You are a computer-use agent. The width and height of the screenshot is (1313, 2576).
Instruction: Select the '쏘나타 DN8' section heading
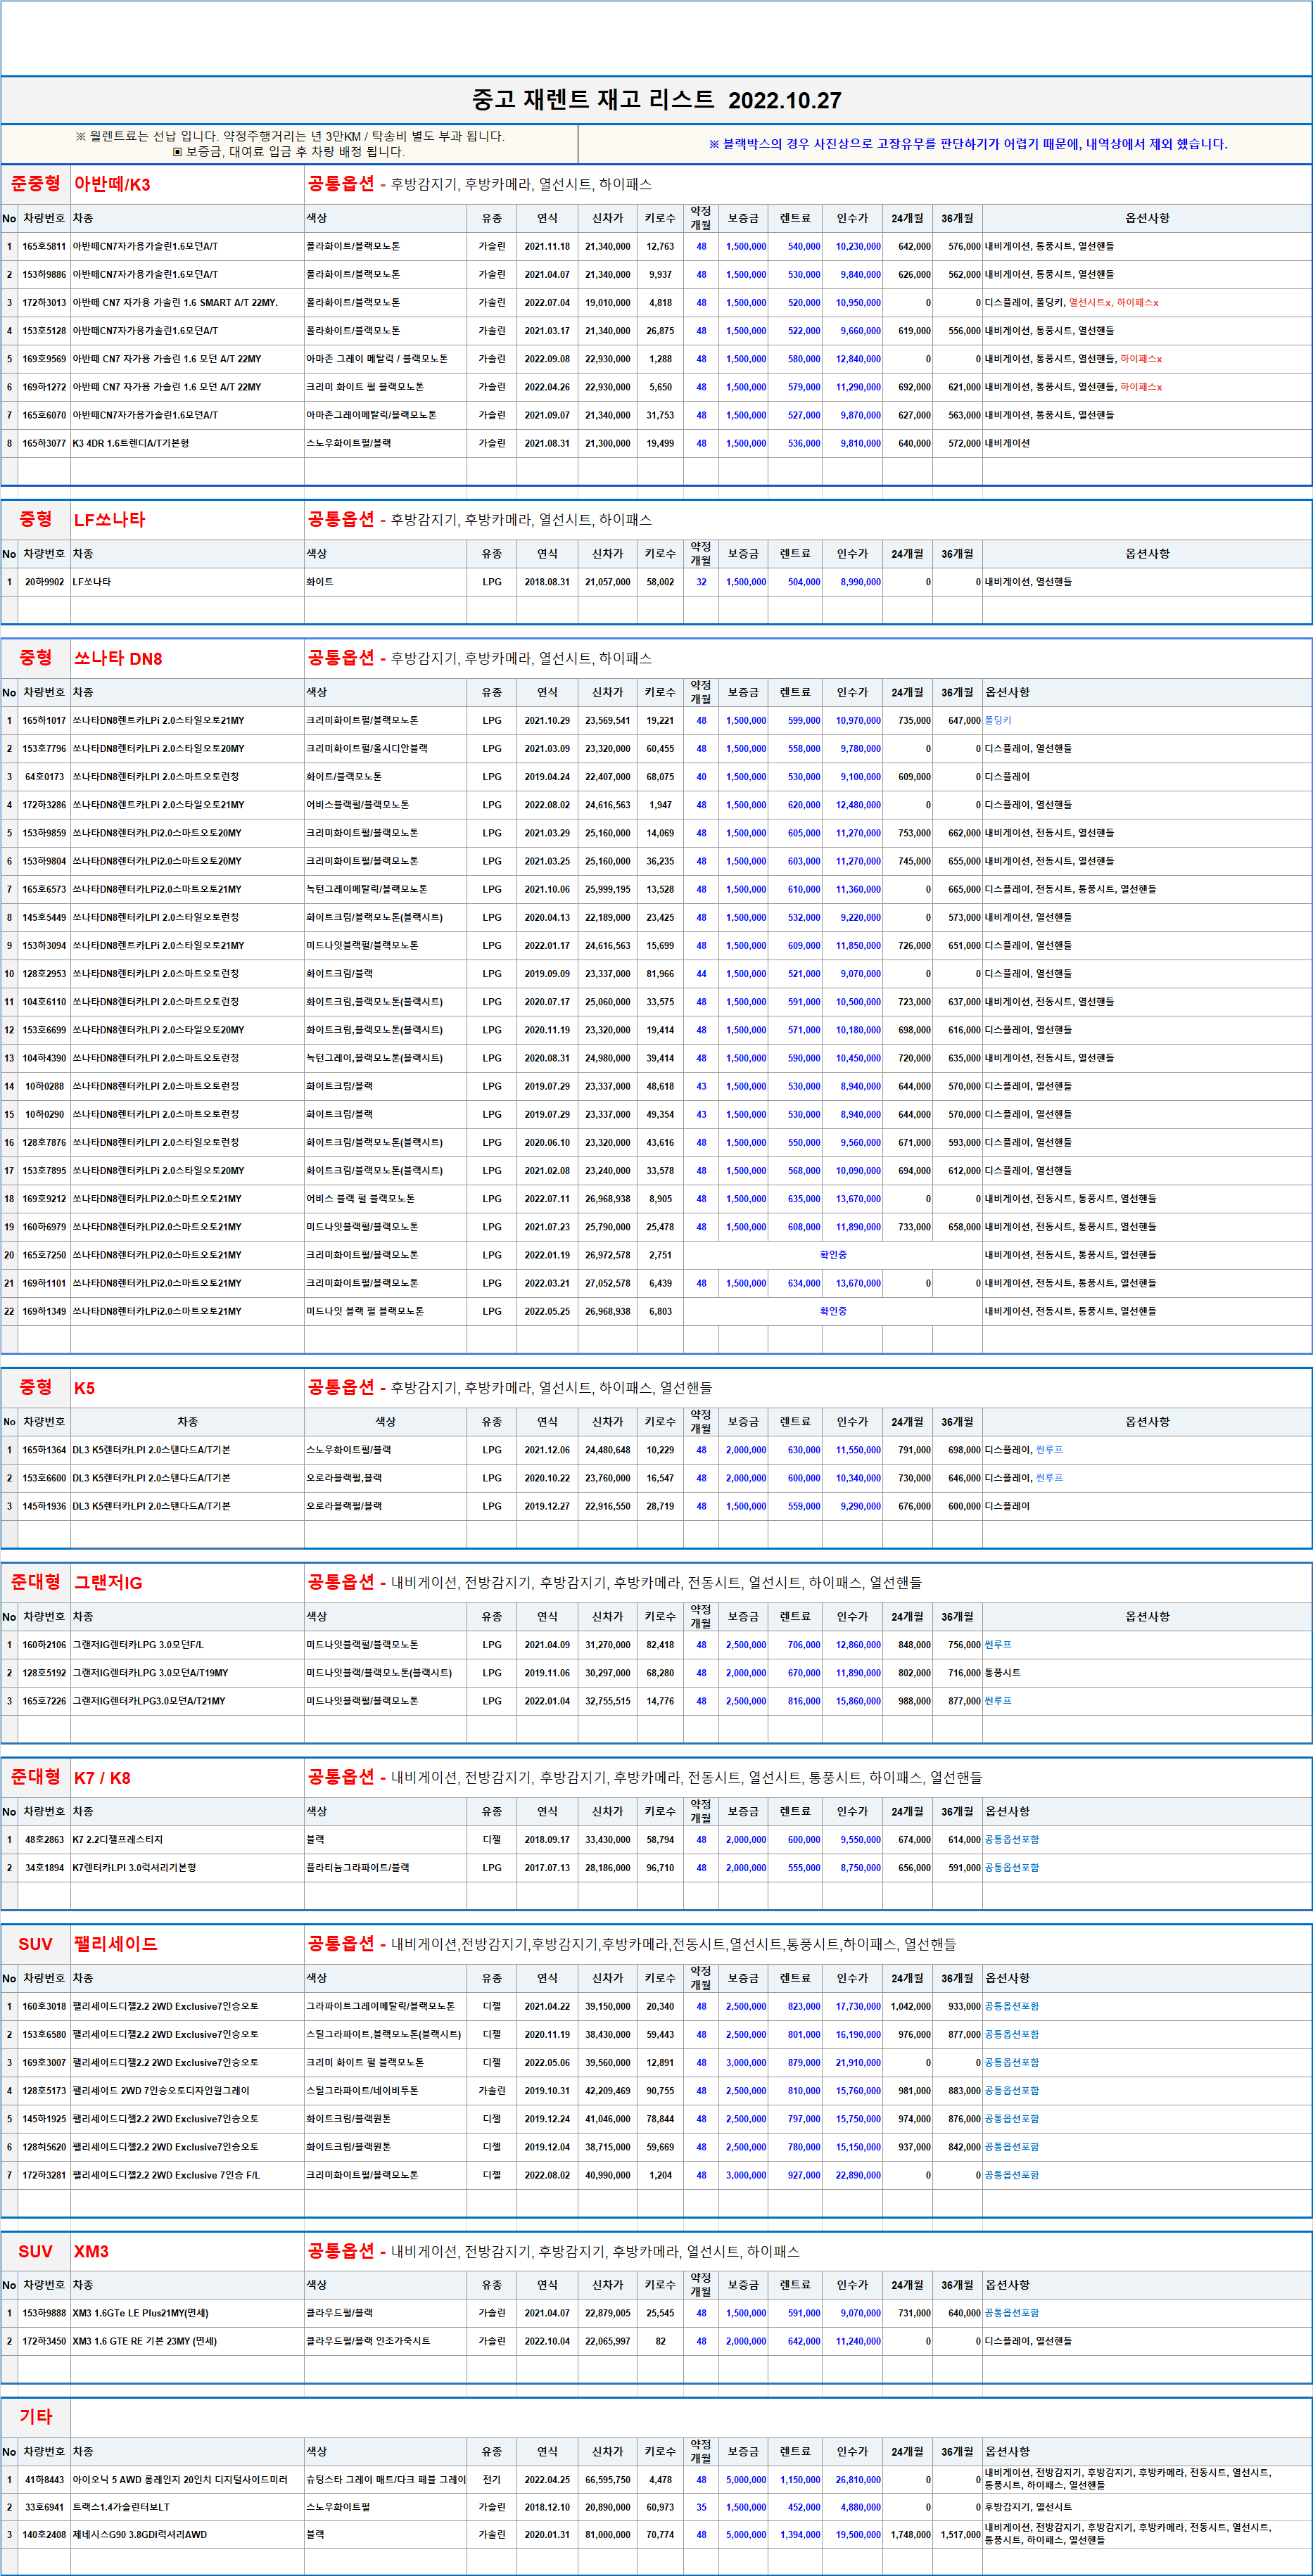(x=118, y=658)
